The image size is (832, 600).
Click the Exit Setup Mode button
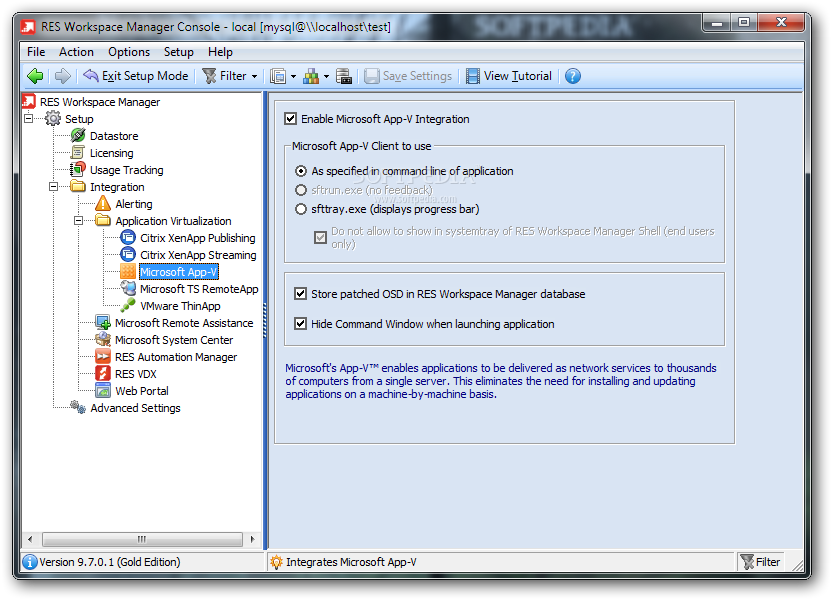coord(136,76)
